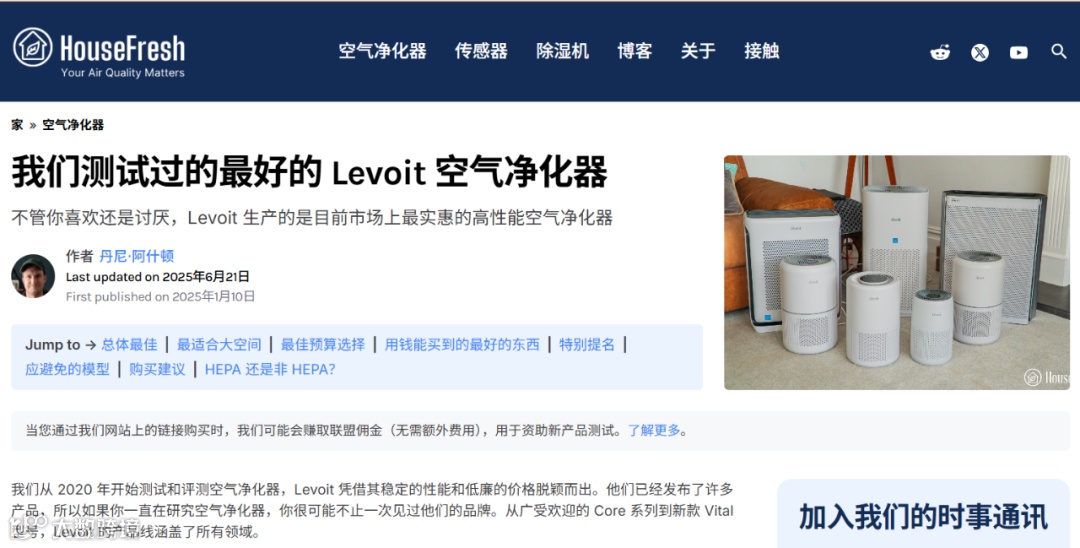The height and width of the screenshot is (548, 1080).
Task: Click the 接触 navigation item
Action: pos(761,51)
